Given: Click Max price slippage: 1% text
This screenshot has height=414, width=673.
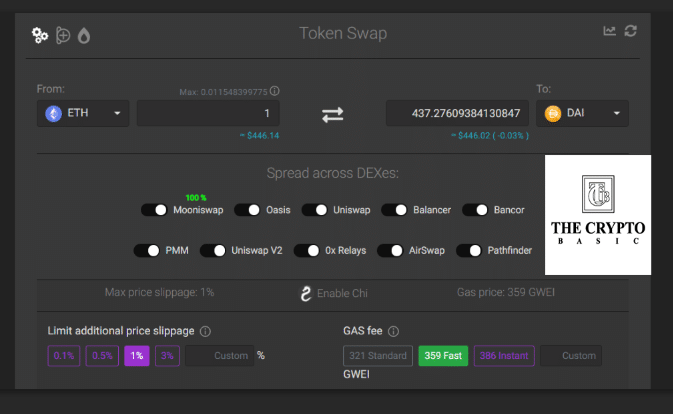Looking at the screenshot, I should point(159,293).
